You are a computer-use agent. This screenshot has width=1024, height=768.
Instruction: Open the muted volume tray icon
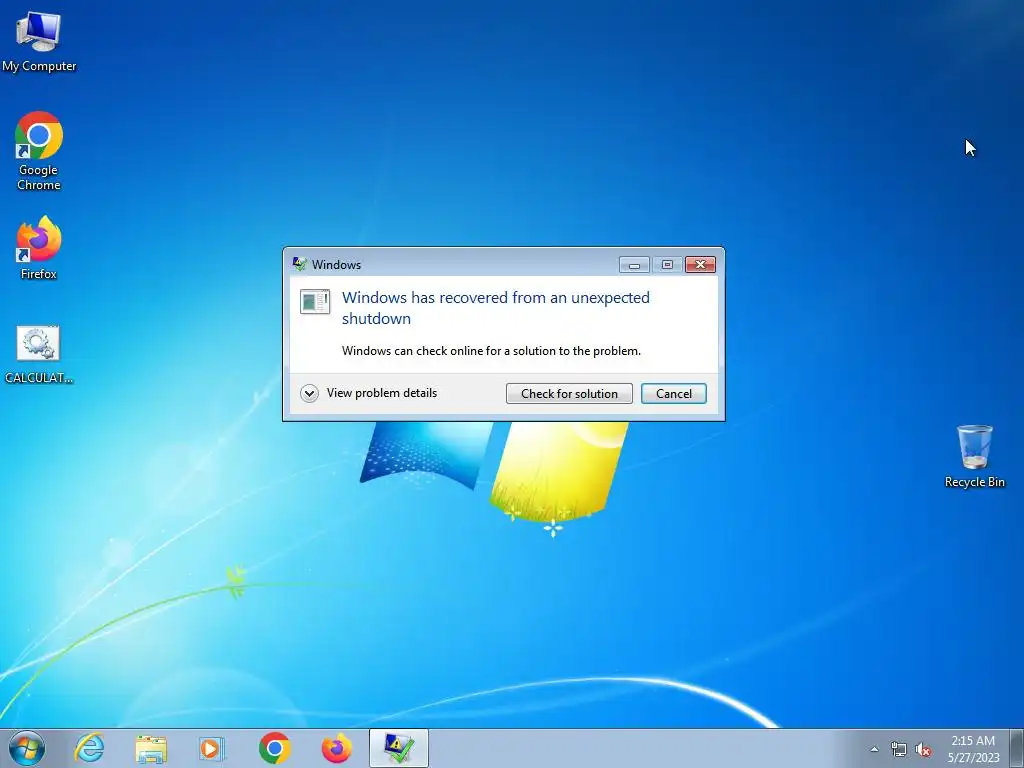923,749
